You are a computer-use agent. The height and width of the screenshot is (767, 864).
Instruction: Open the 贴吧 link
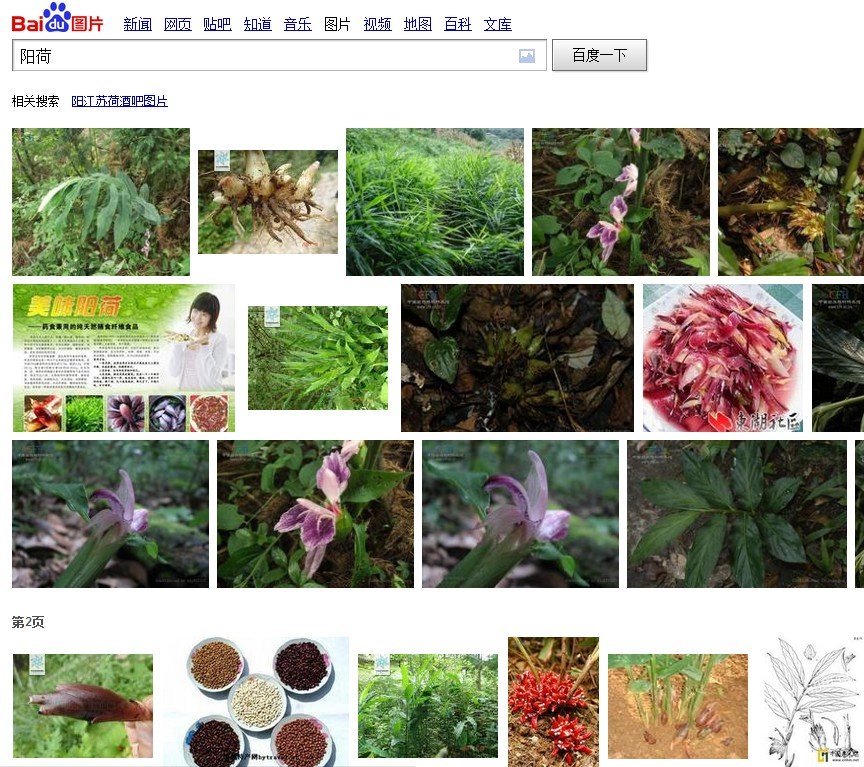coord(217,24)
